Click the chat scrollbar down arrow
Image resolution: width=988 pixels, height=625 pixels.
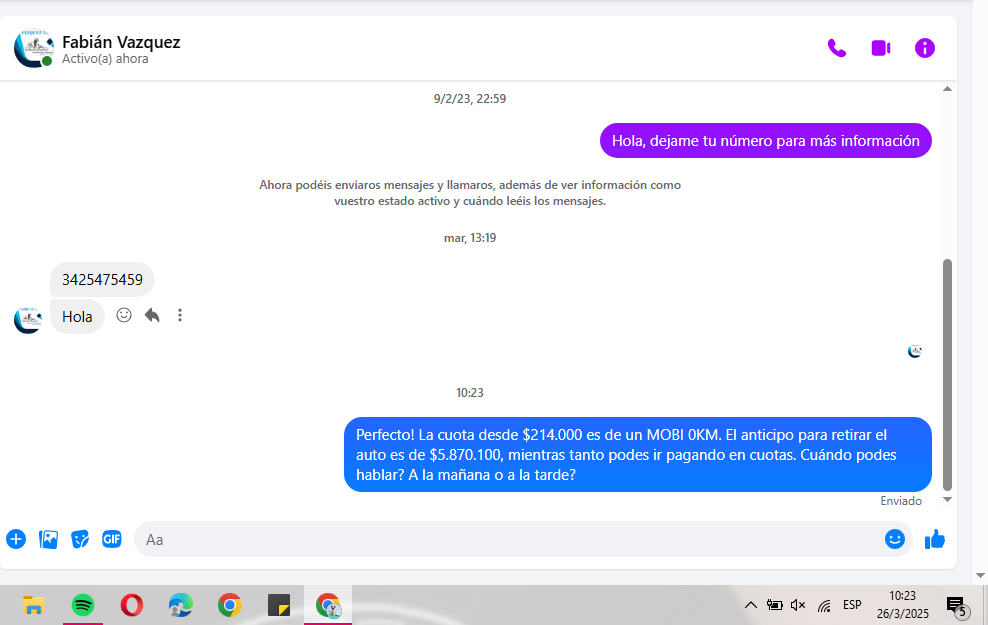(x=947, y=499)
